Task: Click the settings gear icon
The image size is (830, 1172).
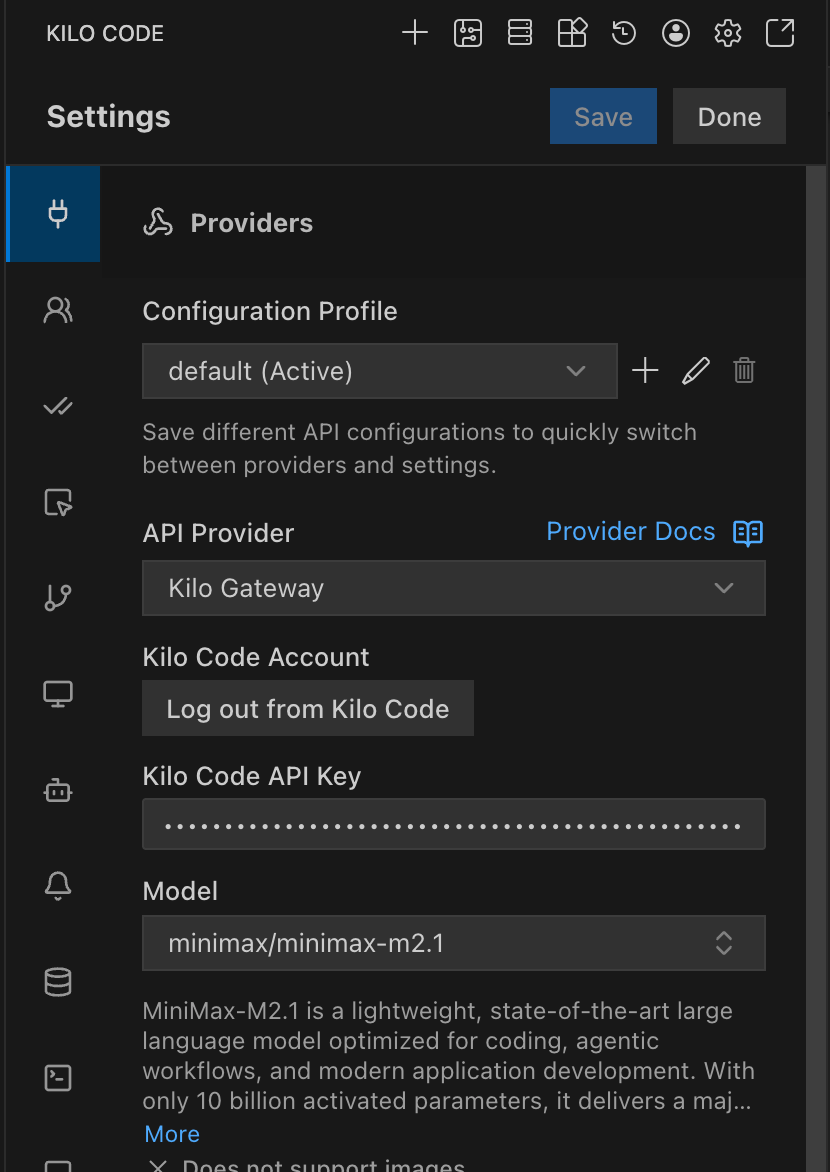Action: 728,33
